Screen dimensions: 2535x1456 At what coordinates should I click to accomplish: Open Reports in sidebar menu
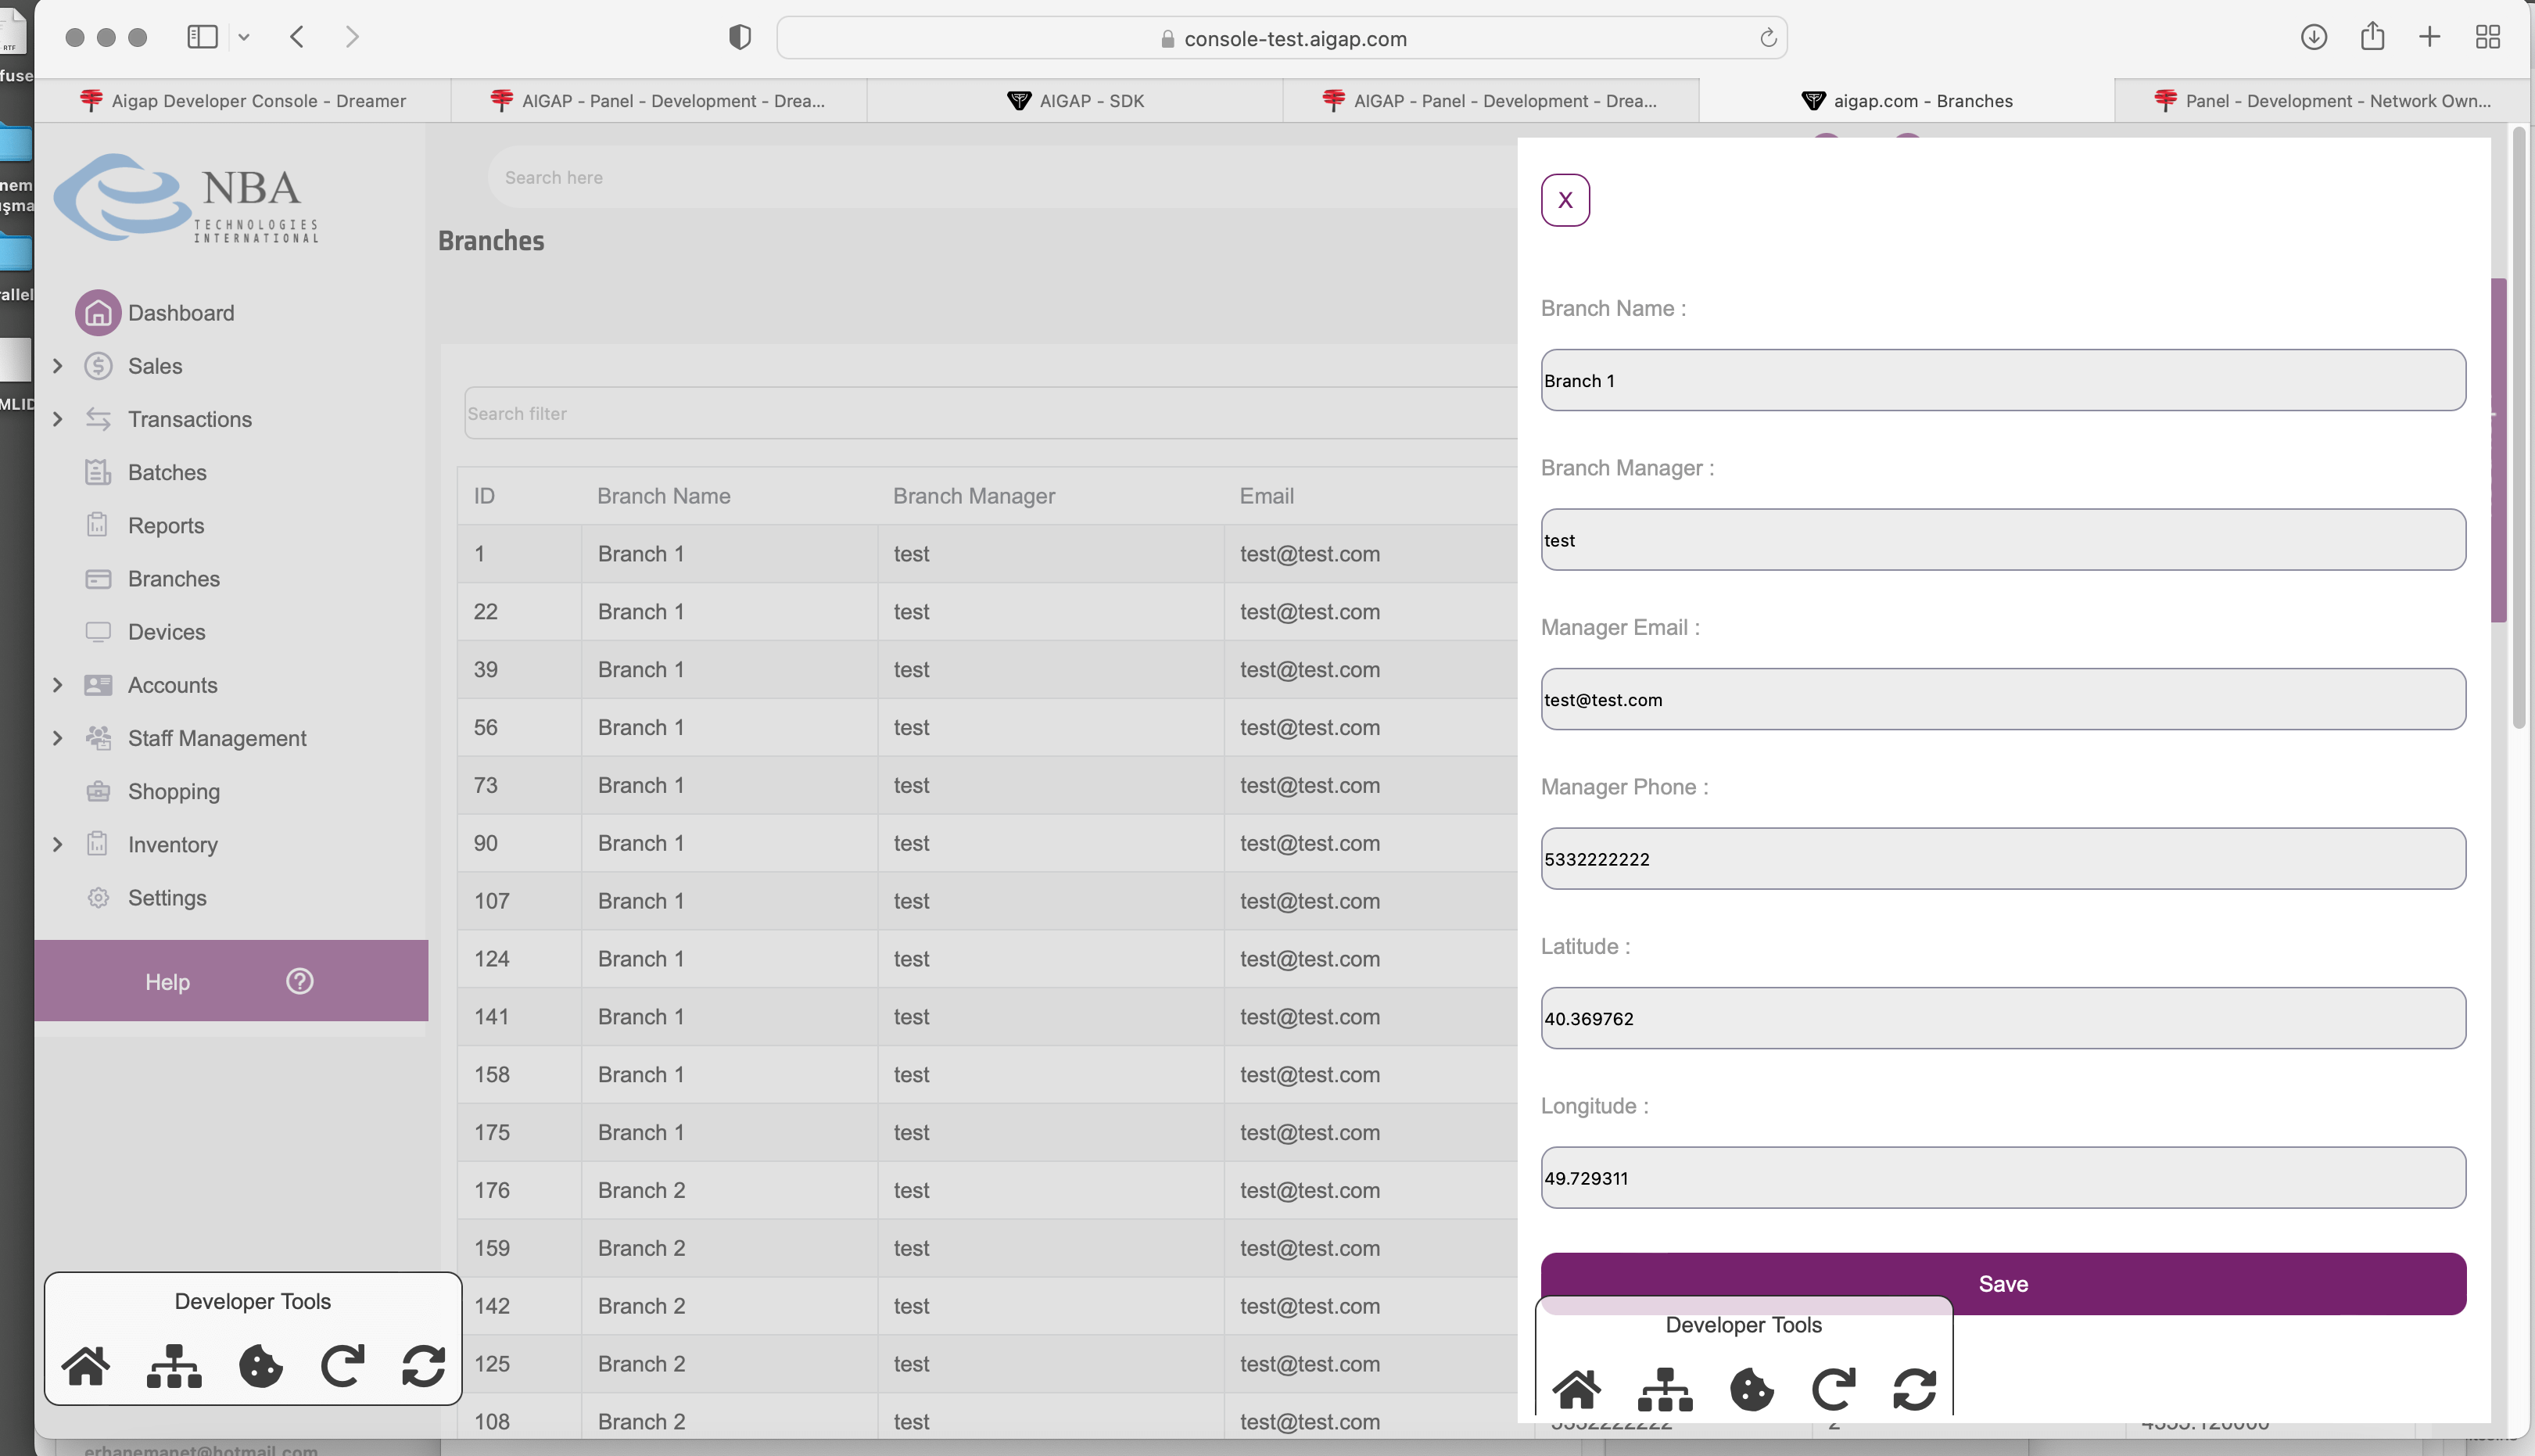pos(166,525)
